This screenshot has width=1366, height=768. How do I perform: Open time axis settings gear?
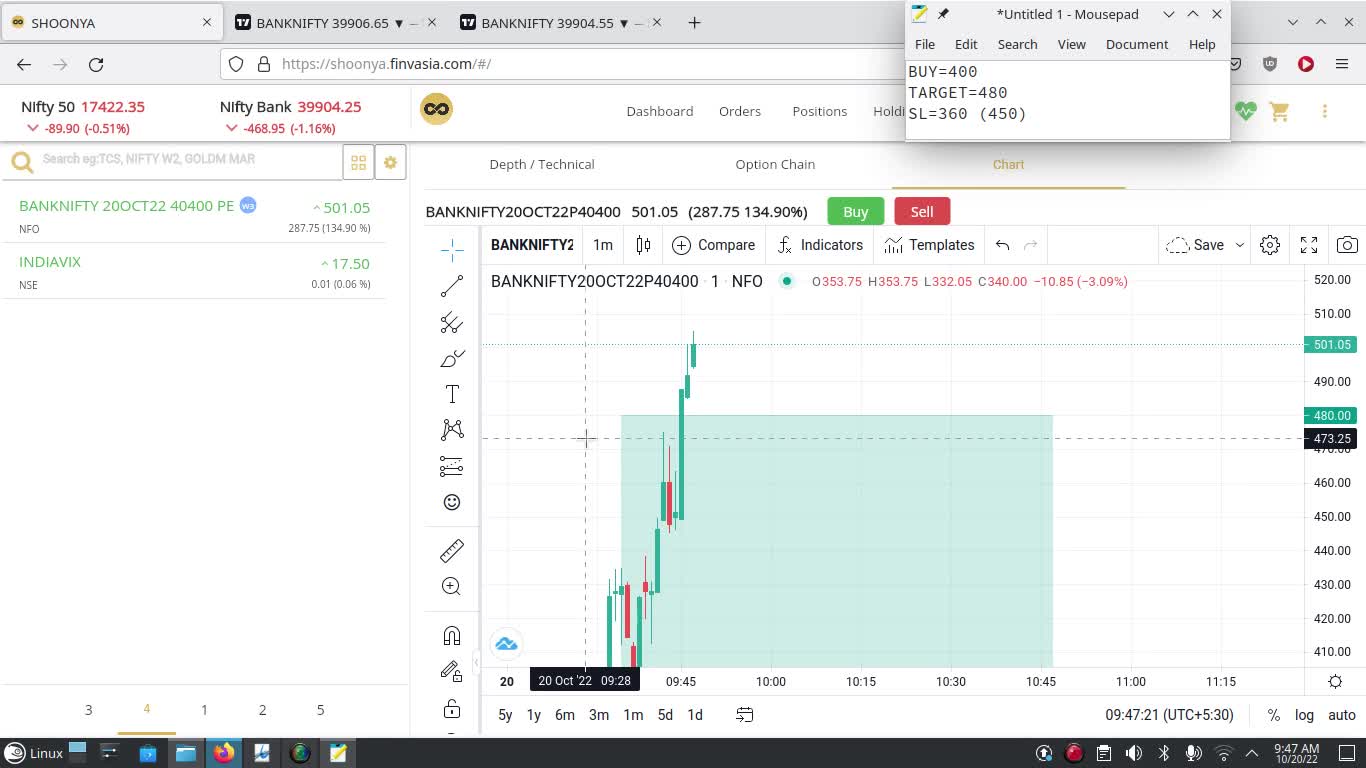click(1335, 682)
